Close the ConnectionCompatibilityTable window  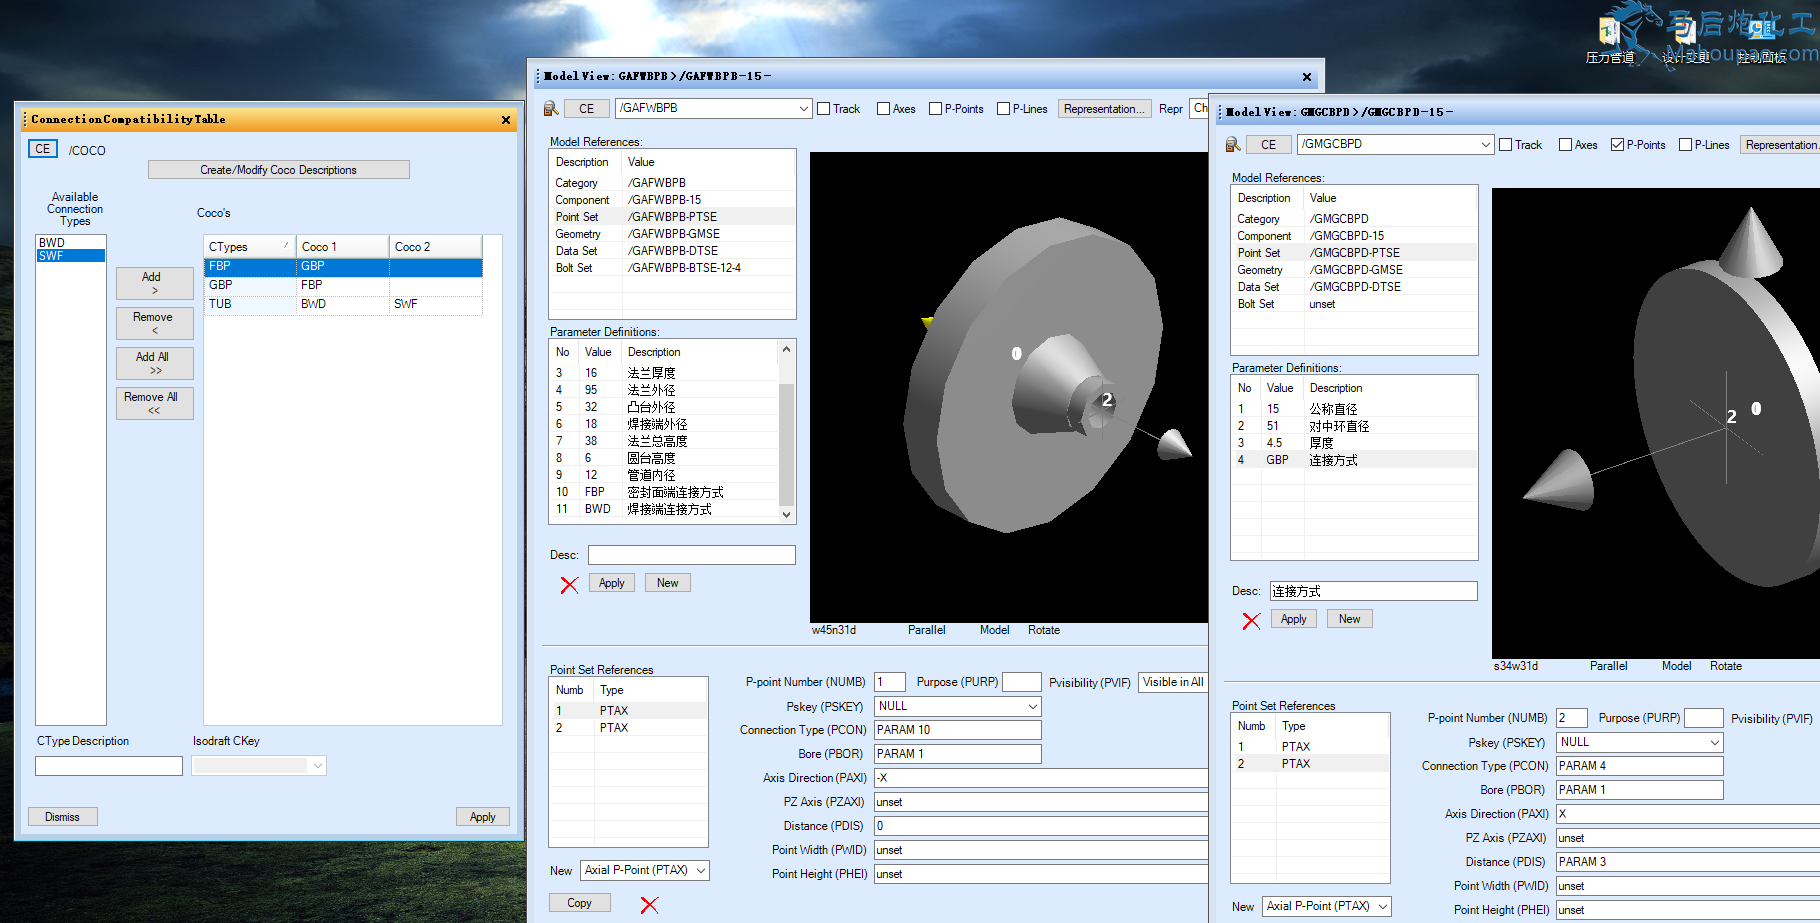pyautogui.click(x=506, y=120)
